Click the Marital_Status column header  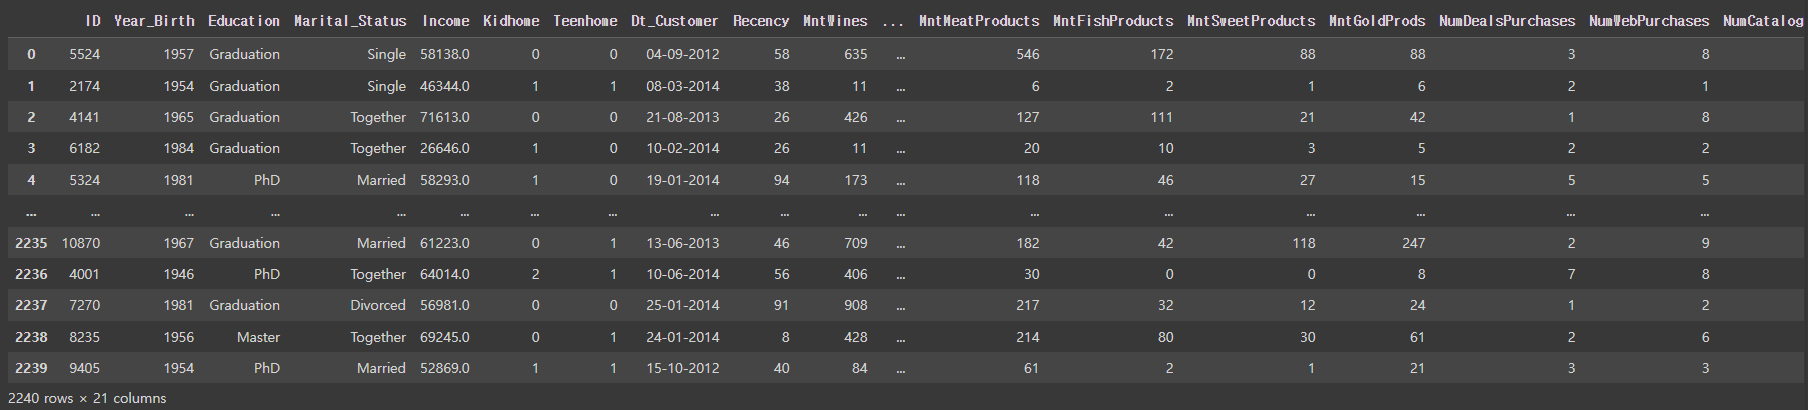pyautogui.click(x=350, y=21)
